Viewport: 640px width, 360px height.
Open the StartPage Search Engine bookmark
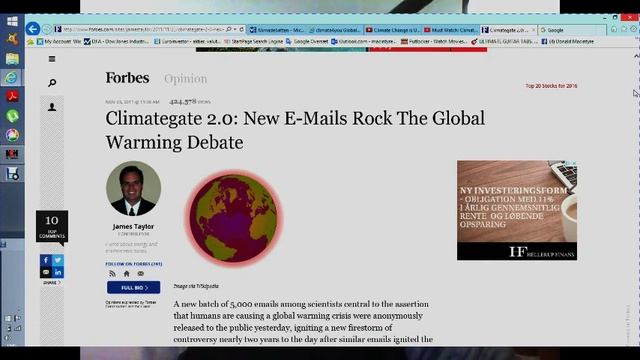253,41
